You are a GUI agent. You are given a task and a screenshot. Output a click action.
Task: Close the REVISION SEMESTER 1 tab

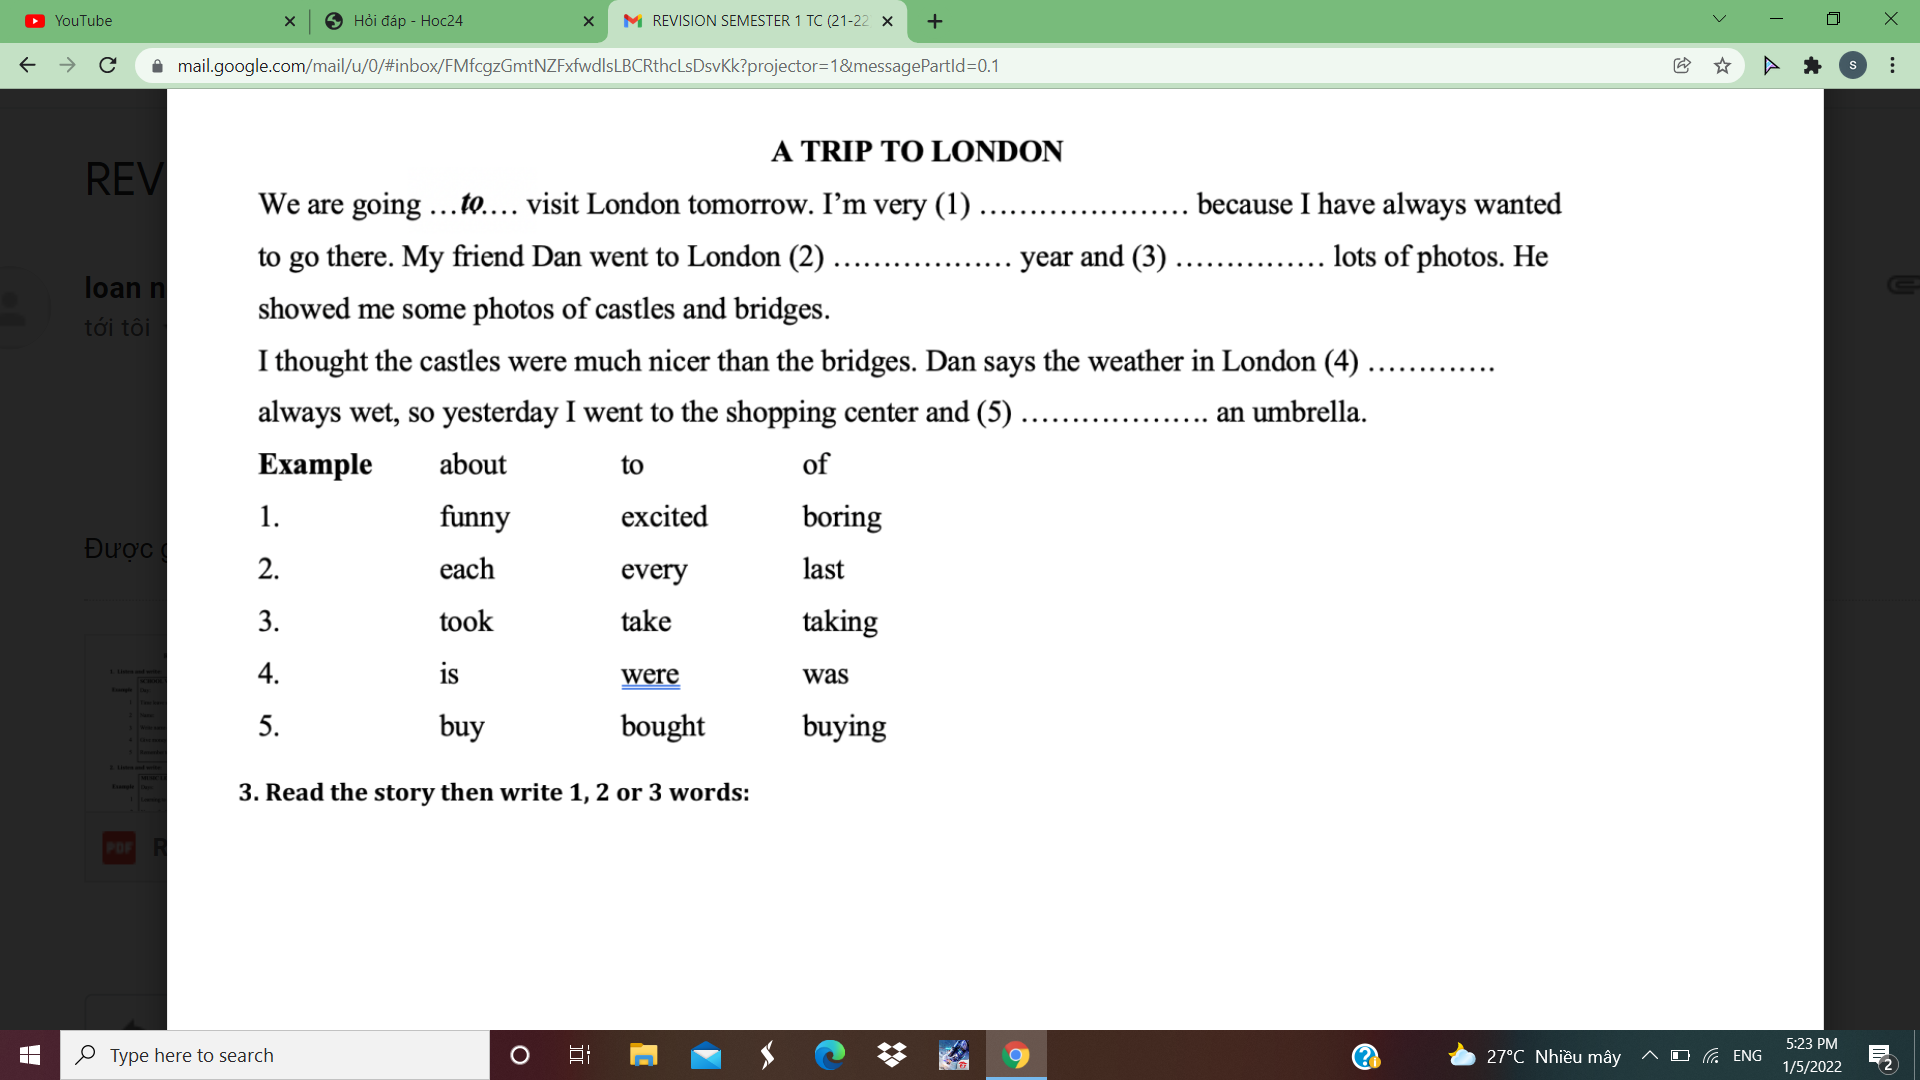coord(887,21)
